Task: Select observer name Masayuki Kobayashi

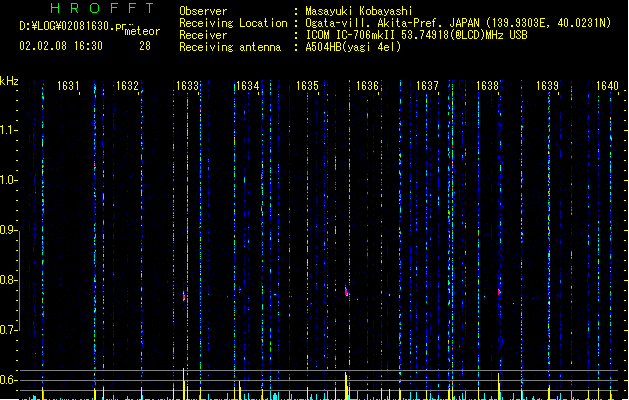Action: tap(358, 11)
